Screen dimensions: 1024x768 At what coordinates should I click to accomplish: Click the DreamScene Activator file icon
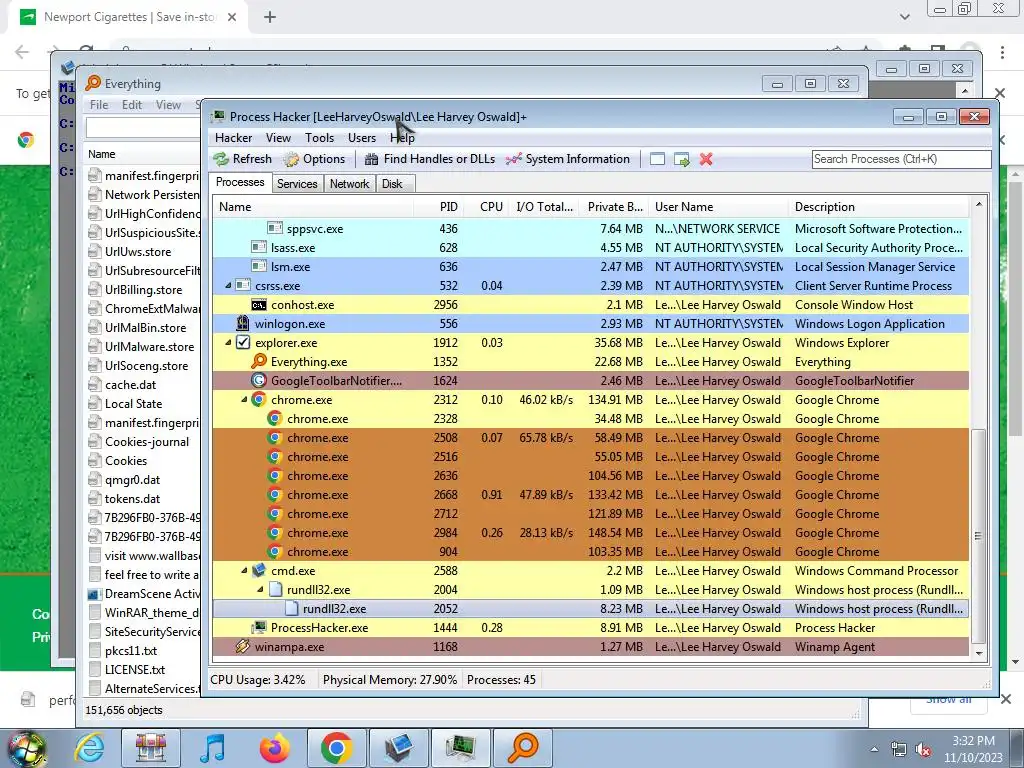tap(95, 594)
